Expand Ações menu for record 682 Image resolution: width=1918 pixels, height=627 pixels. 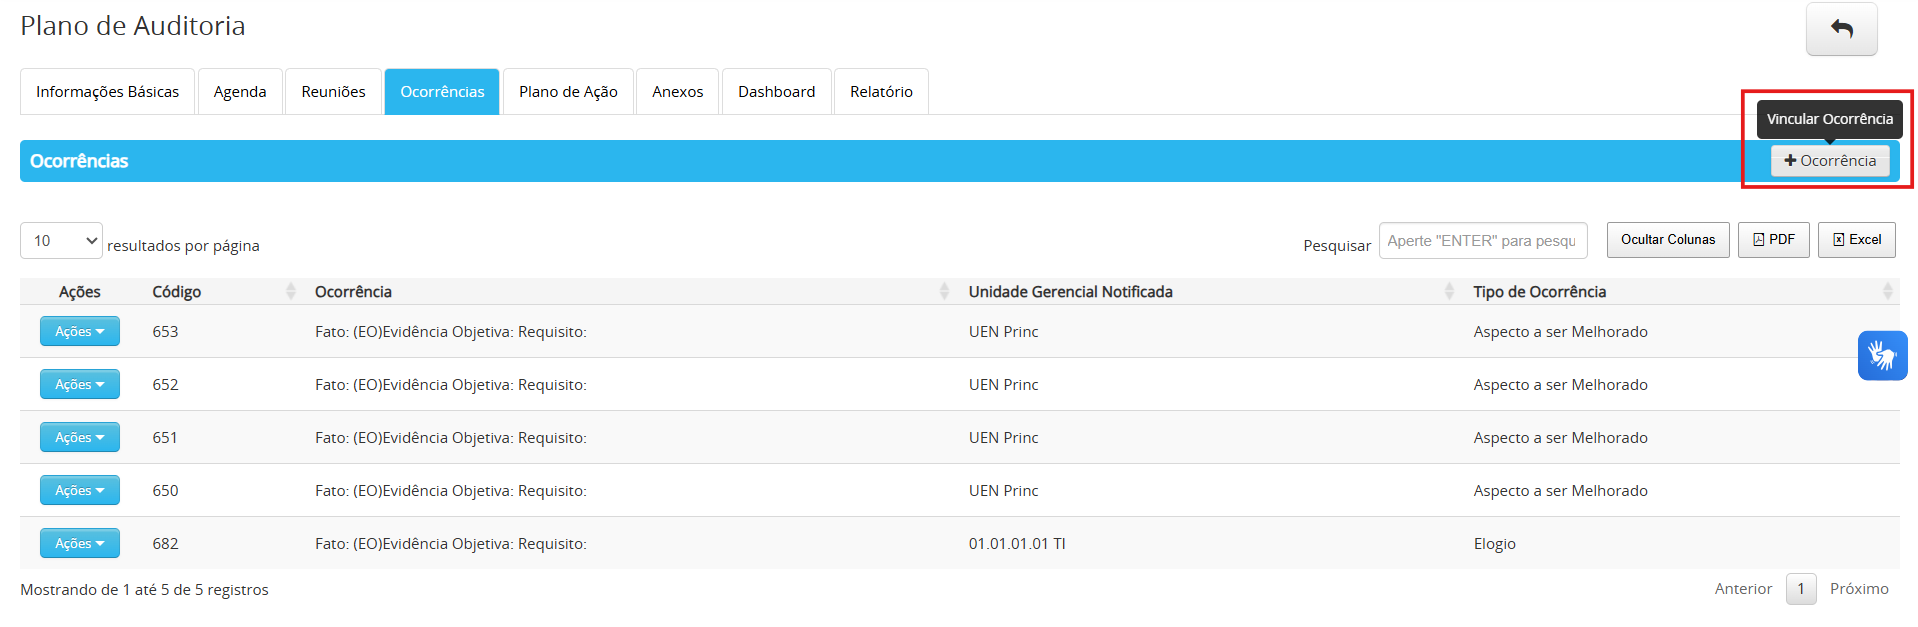pyautogui.click(x=80, y=543)
